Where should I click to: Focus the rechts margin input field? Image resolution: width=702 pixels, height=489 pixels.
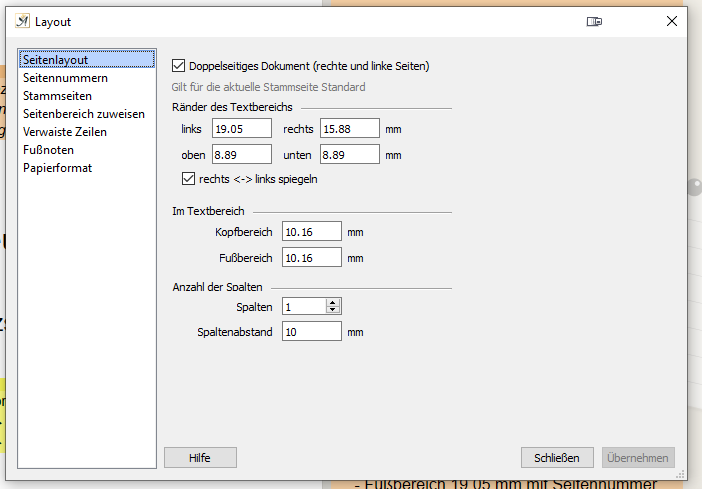click(349, 128)
